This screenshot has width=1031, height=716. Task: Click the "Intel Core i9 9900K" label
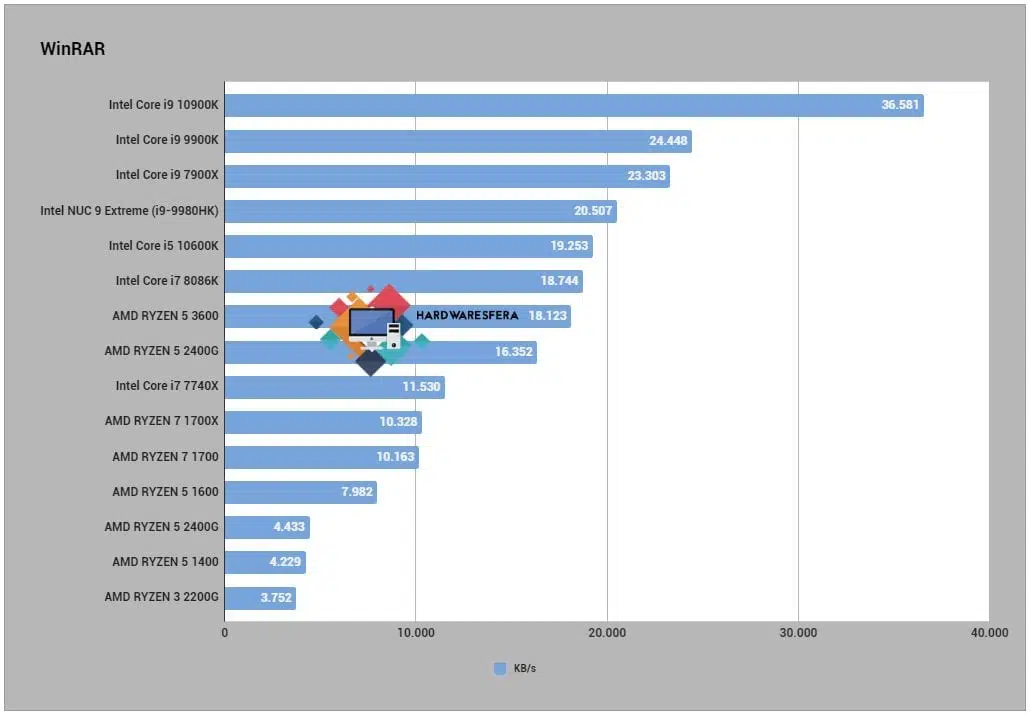tap(167, 139)
